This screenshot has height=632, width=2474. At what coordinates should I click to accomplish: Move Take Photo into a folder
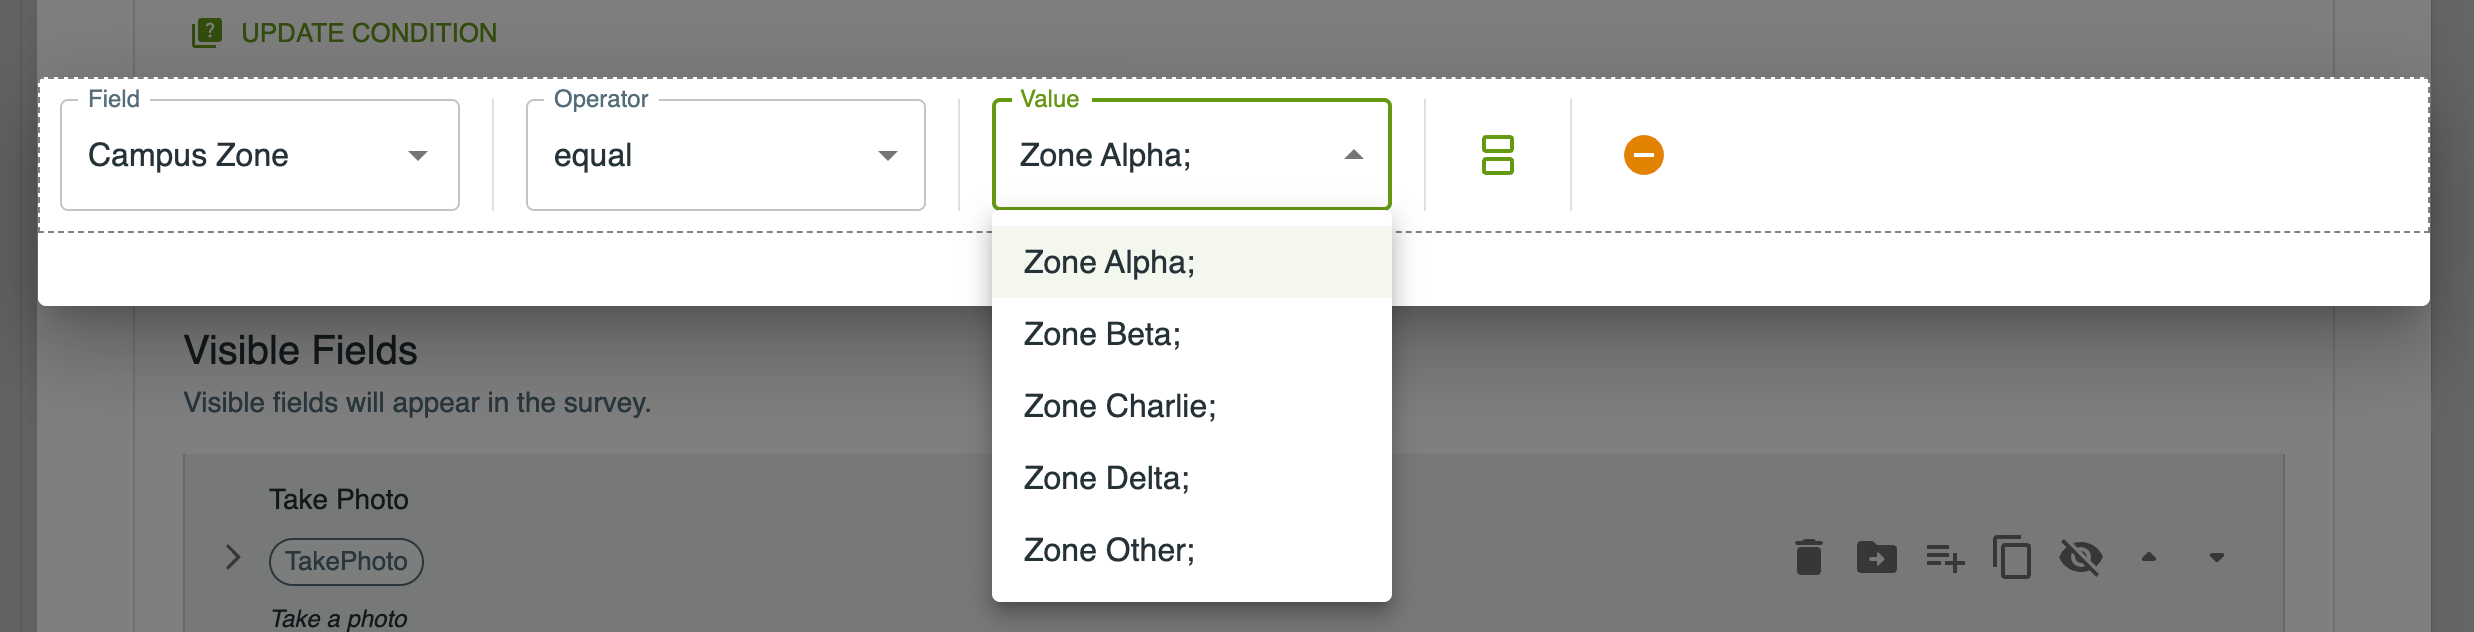point(1877,558)
